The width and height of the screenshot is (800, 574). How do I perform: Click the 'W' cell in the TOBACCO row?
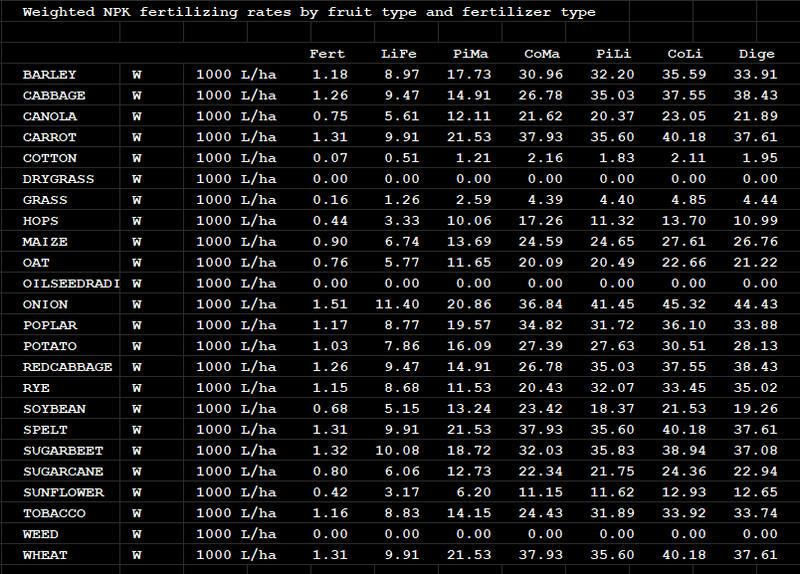point(136,513)
